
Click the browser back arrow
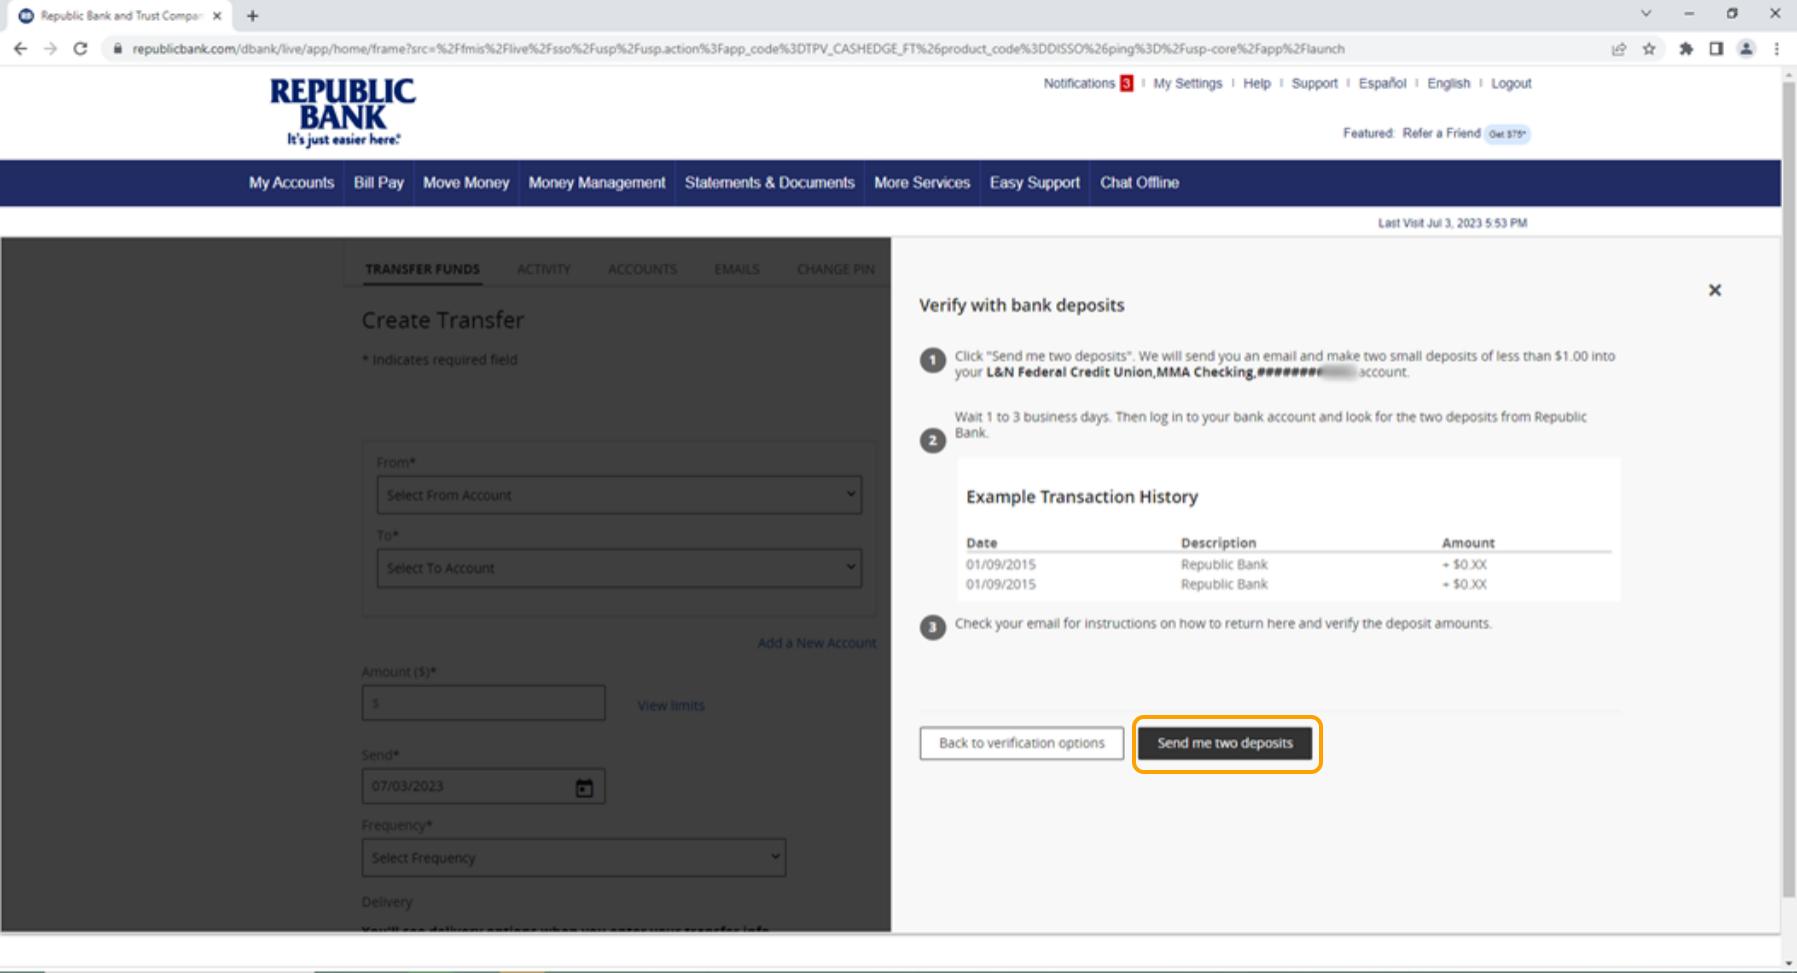(20, 48)
